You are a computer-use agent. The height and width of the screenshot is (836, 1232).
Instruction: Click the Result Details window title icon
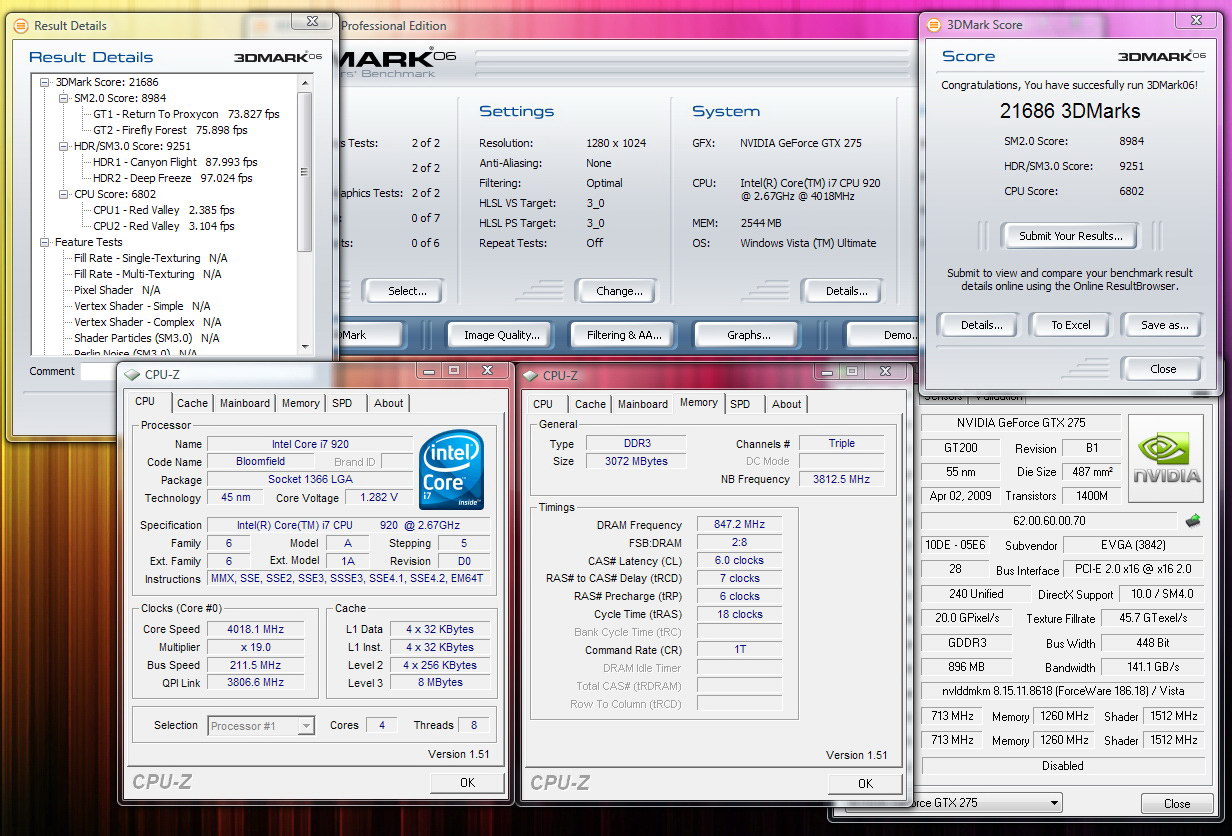click(20, 25)
